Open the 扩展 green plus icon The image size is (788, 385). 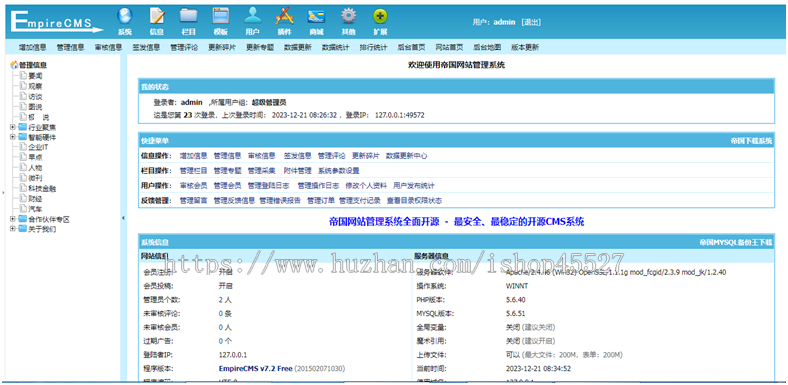tap(380, 17)
